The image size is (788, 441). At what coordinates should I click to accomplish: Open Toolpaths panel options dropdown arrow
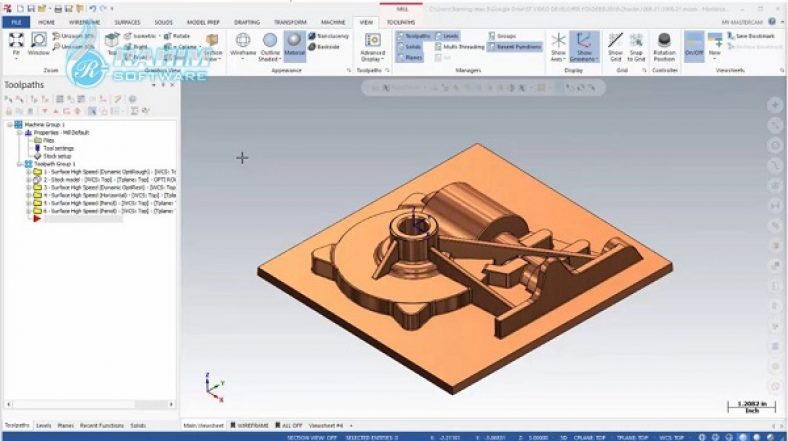pyautogui.click(x=154, y=85)
